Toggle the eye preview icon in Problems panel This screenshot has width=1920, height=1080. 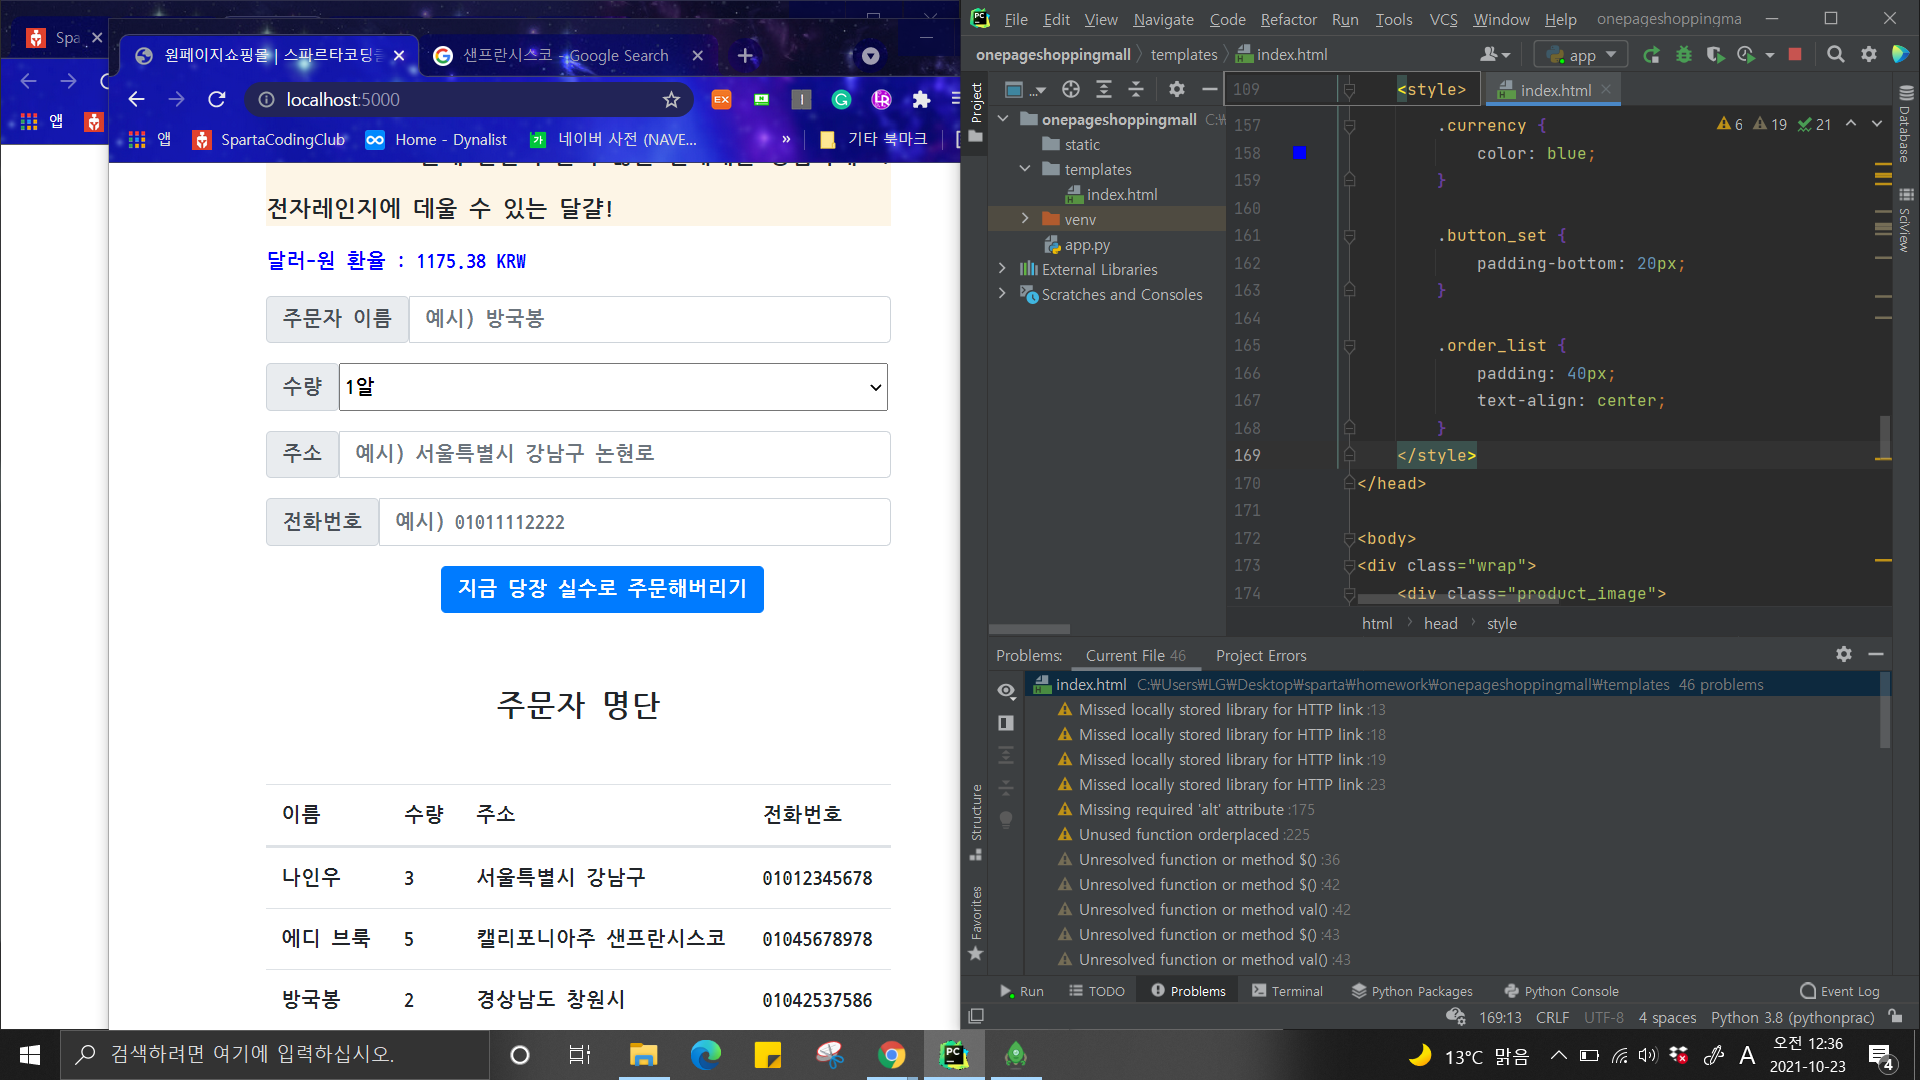[x=1006, y=691]
